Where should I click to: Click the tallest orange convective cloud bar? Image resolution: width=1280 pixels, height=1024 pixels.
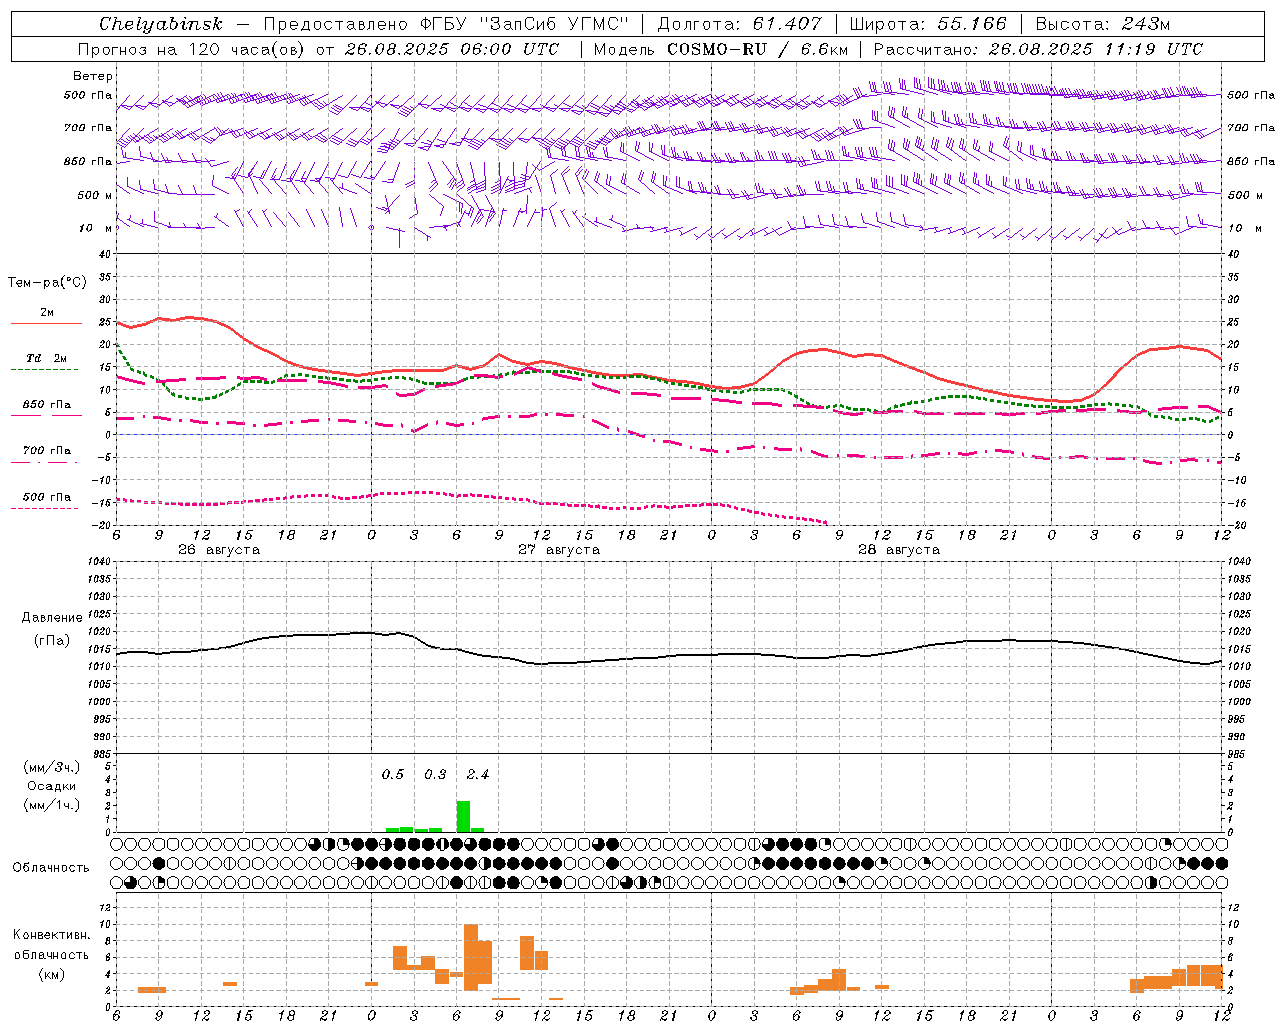point(471,957)
